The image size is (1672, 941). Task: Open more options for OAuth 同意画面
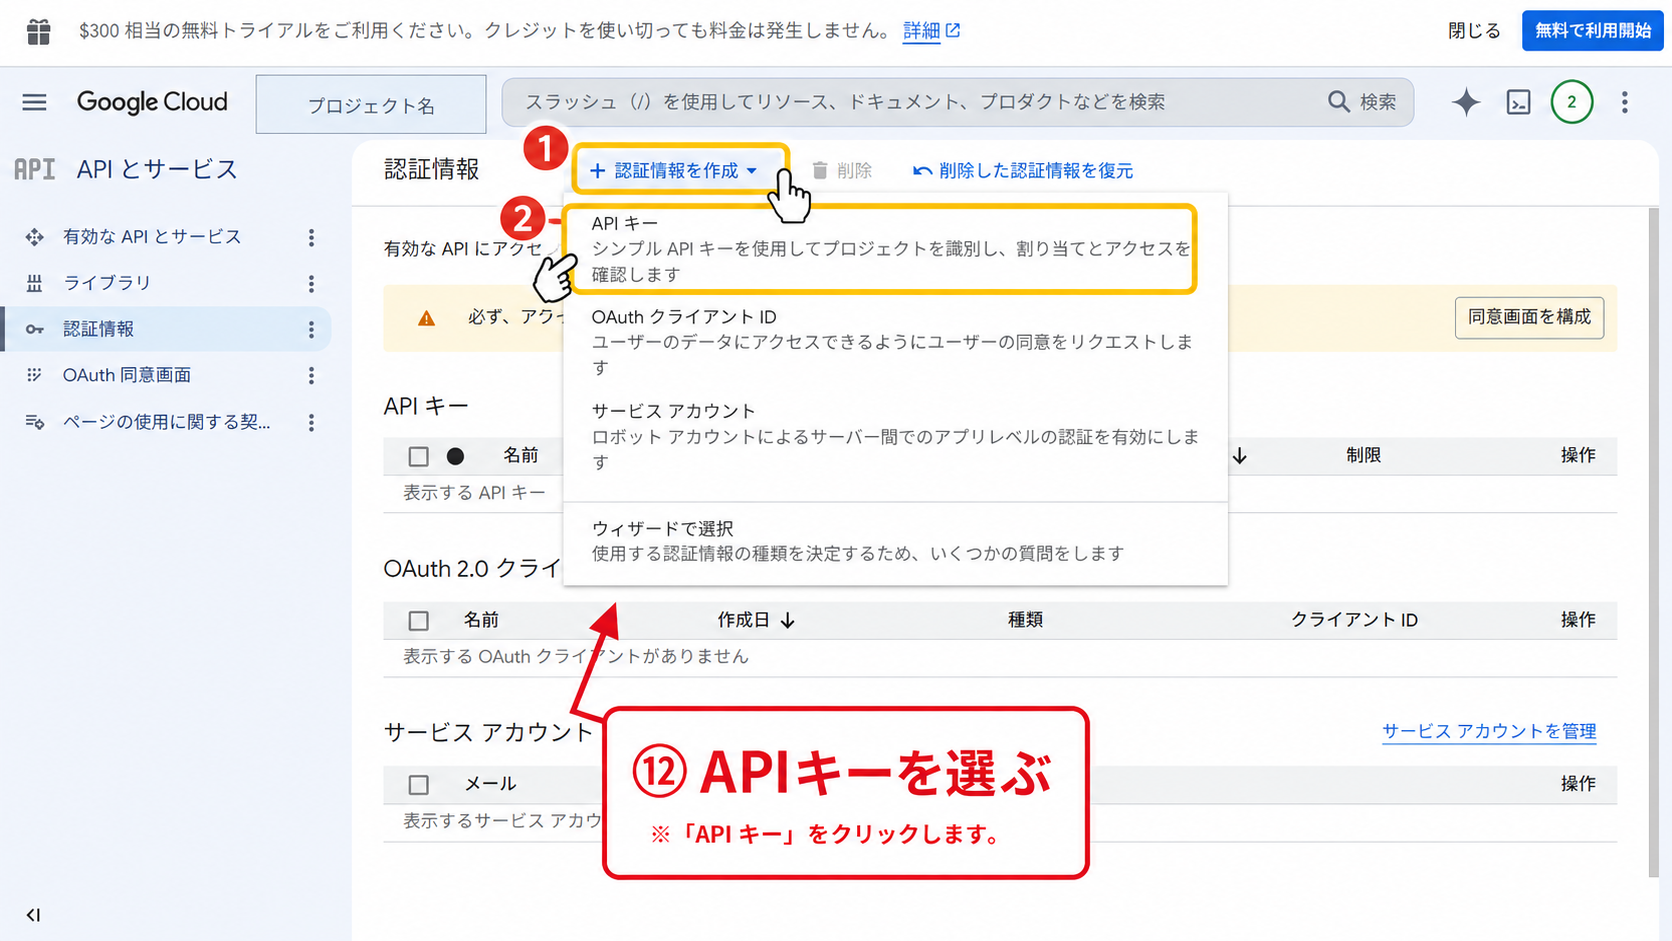pos(311,375)
